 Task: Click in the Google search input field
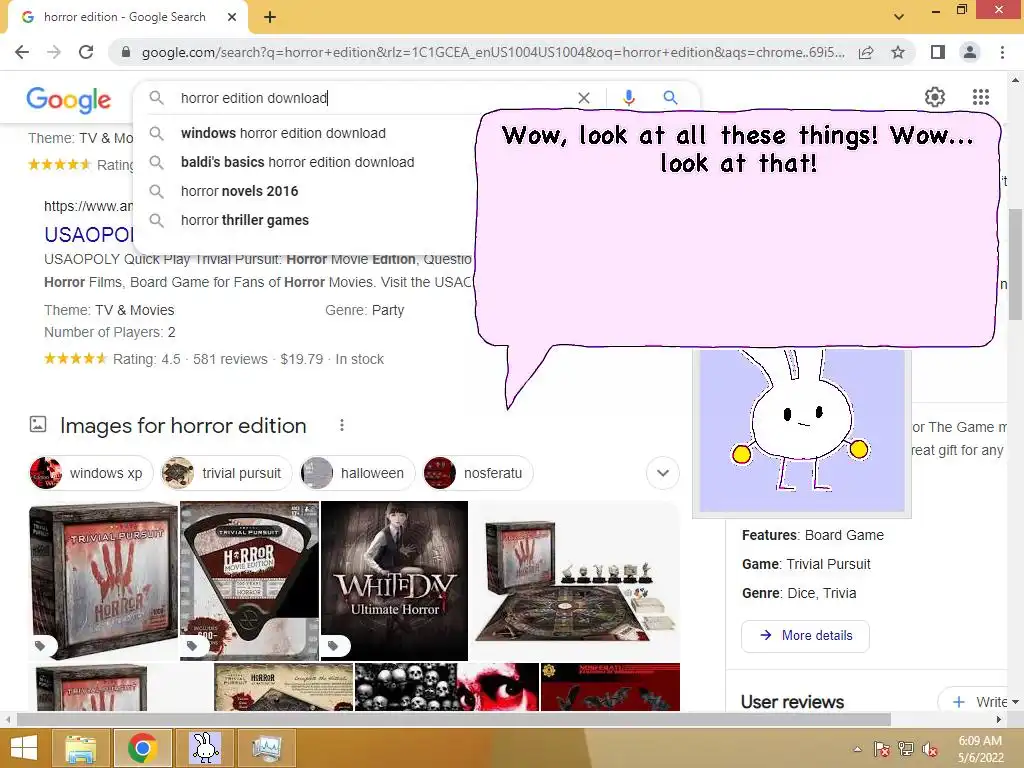(x=372, y=98)
